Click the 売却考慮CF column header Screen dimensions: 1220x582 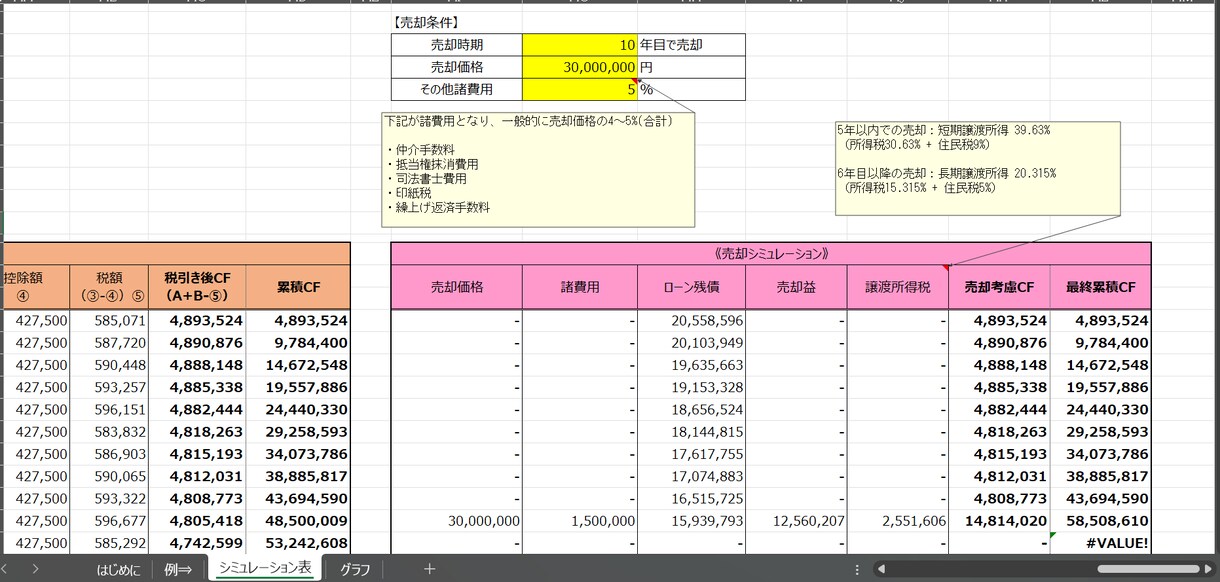pyautogui.click(x=999, y=287)
